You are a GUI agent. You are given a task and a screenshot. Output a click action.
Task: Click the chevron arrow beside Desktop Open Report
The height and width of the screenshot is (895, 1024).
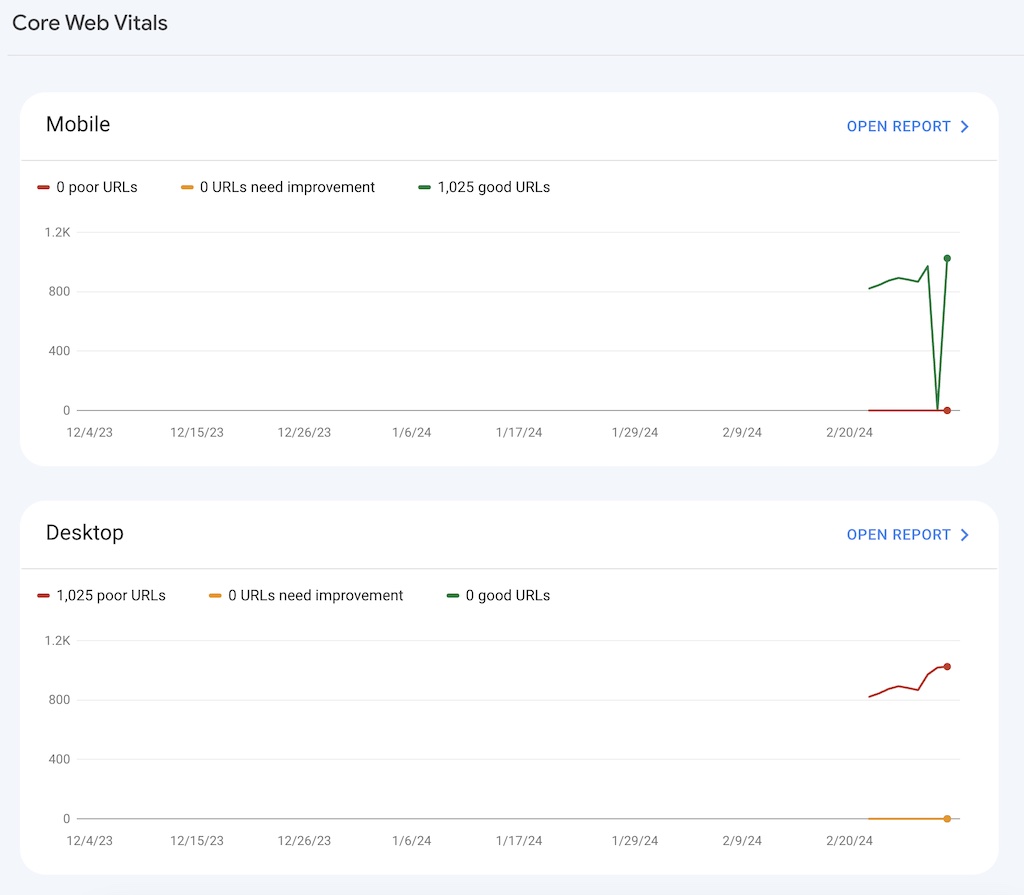click(965, 535)
